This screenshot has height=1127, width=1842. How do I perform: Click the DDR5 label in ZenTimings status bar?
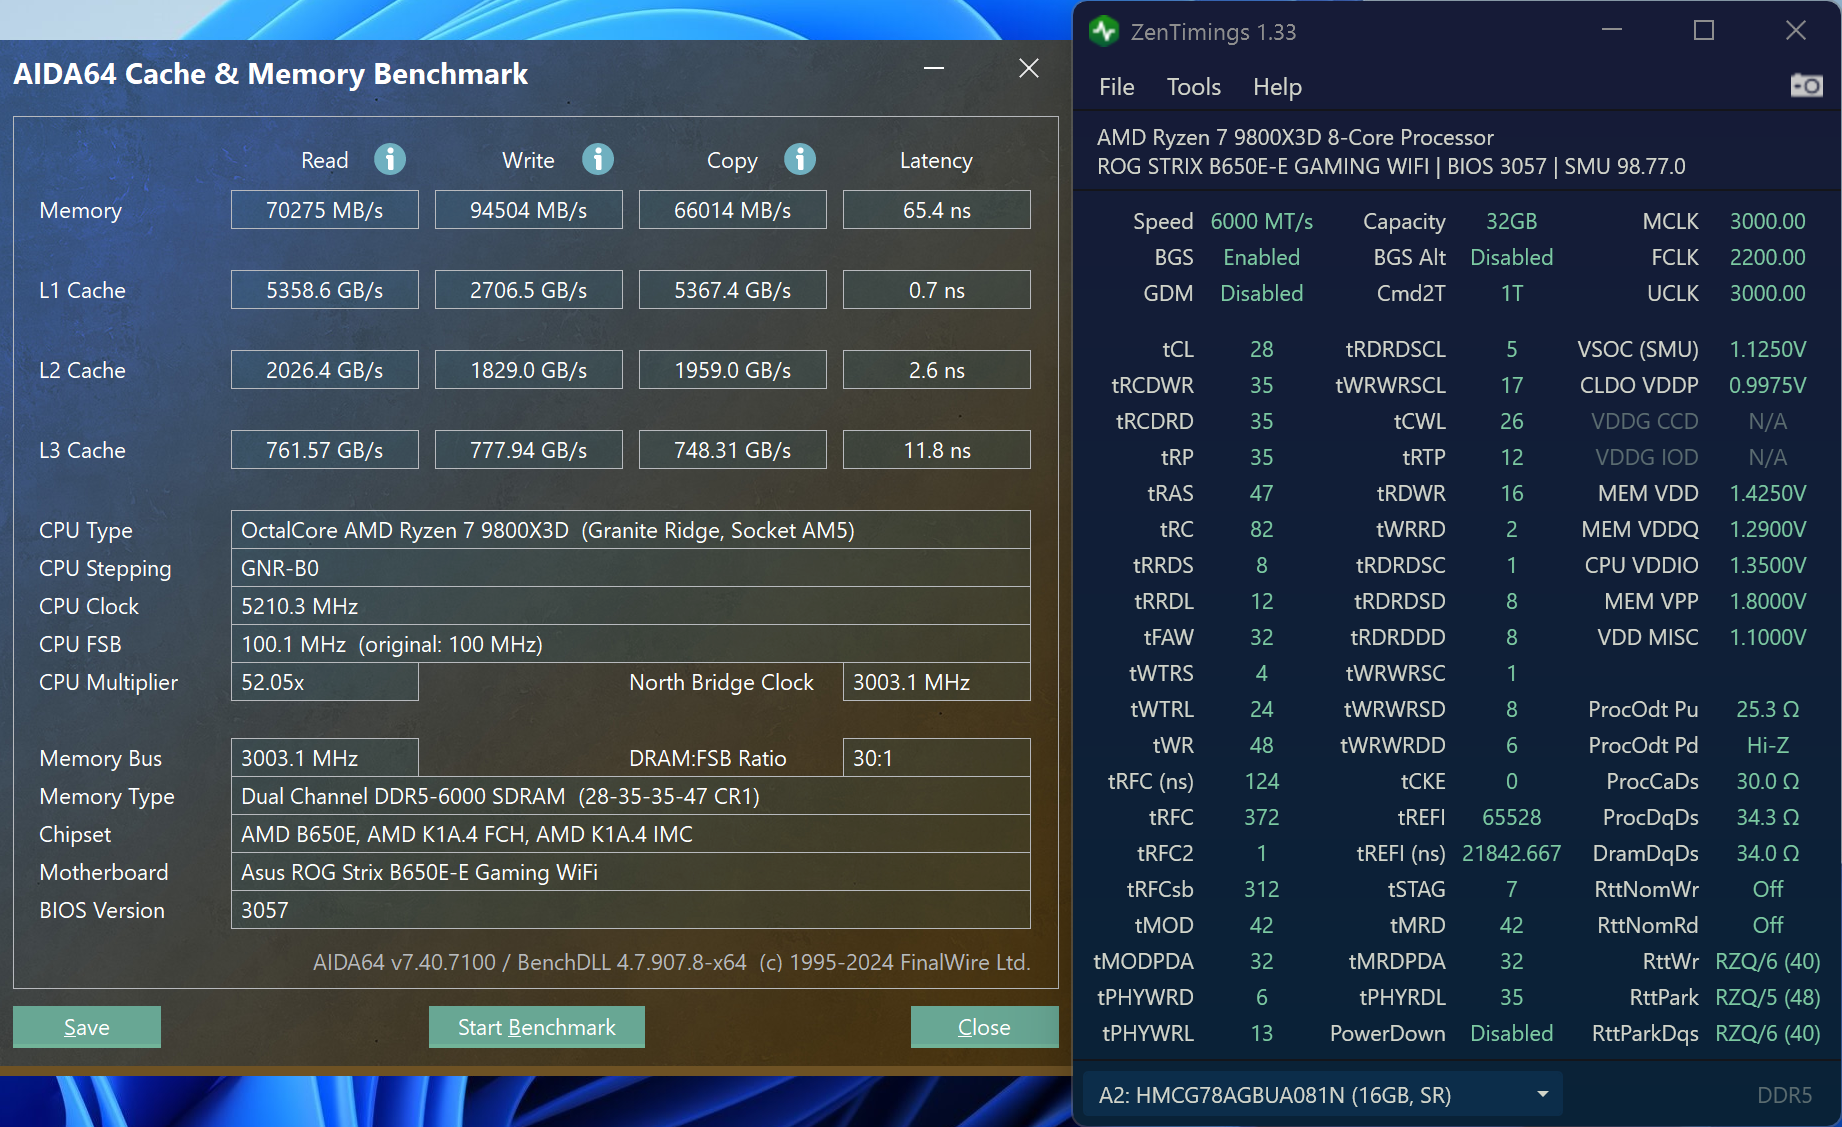tap(1791, 1094)
